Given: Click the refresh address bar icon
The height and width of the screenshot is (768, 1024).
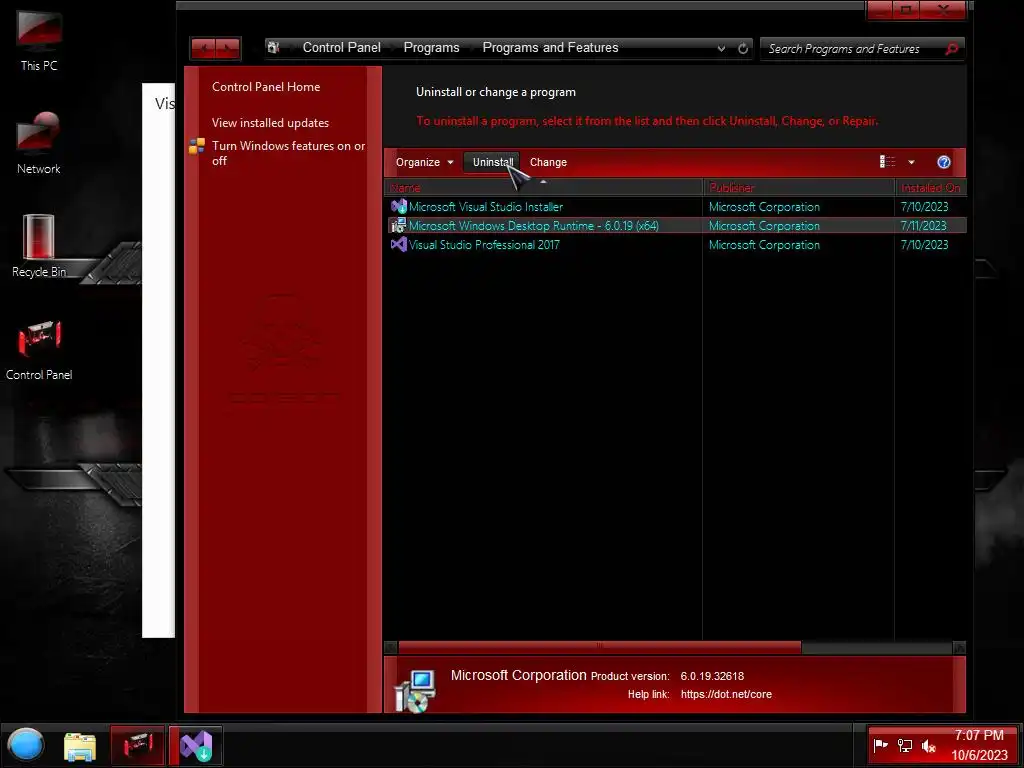Looking at the screenshot, I should point(743,48).
